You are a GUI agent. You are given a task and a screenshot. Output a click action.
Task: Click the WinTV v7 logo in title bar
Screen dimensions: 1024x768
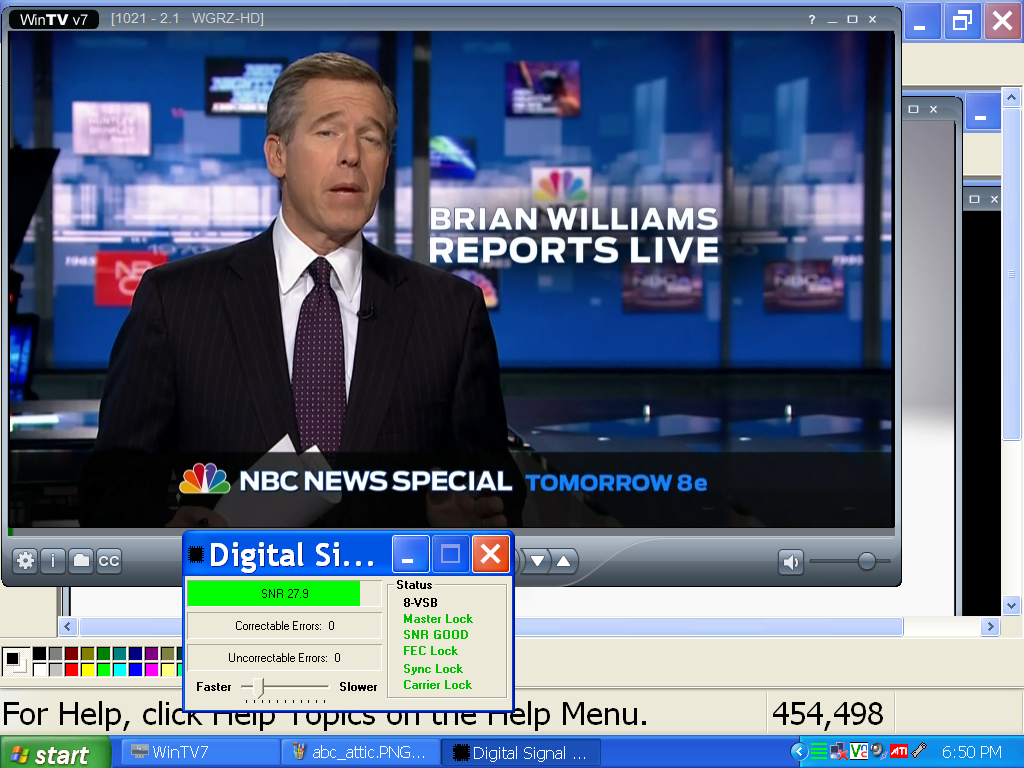(54, 19)
